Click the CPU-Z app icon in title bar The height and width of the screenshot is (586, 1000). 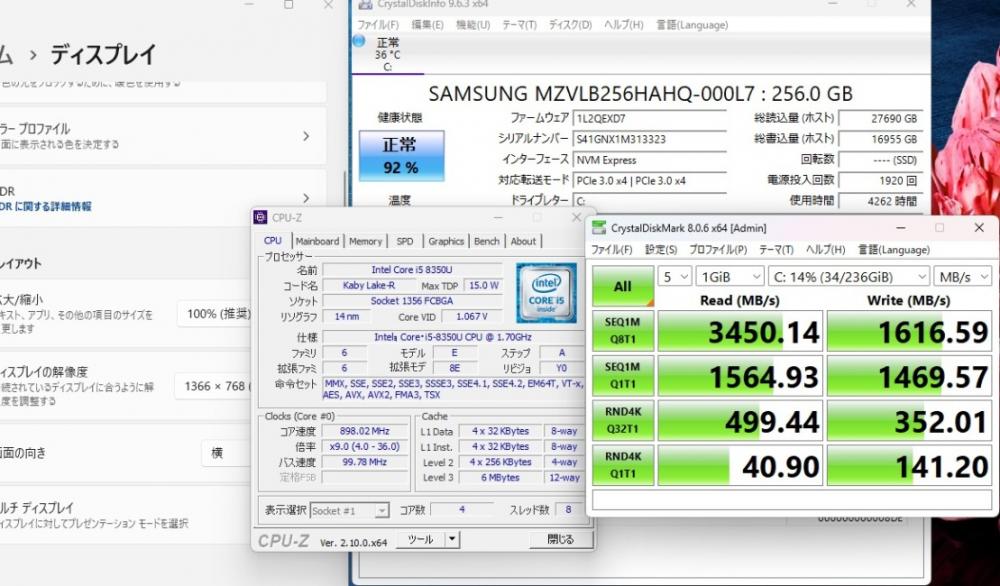click(x=260, y=217)
